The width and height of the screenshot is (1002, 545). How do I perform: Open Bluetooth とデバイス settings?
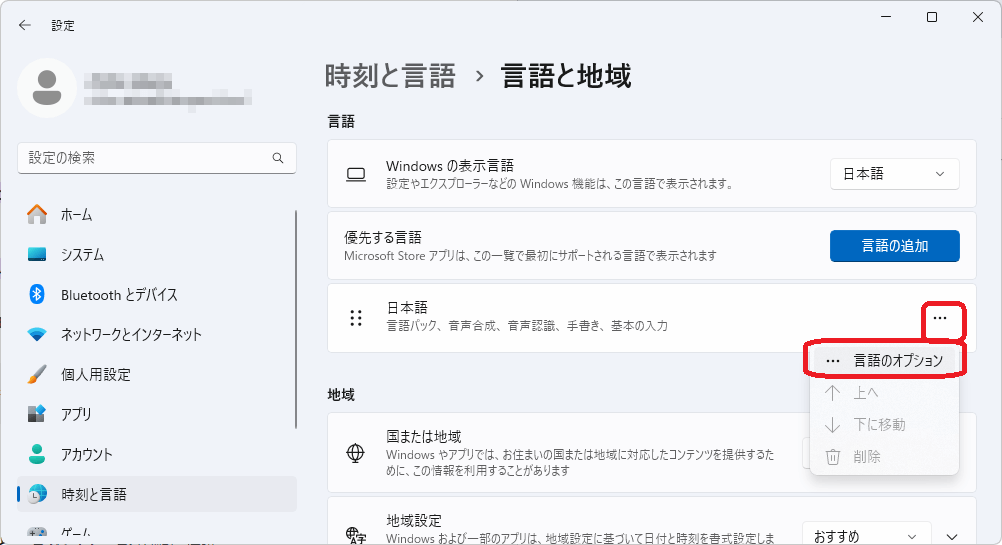[x=118, y=294]
